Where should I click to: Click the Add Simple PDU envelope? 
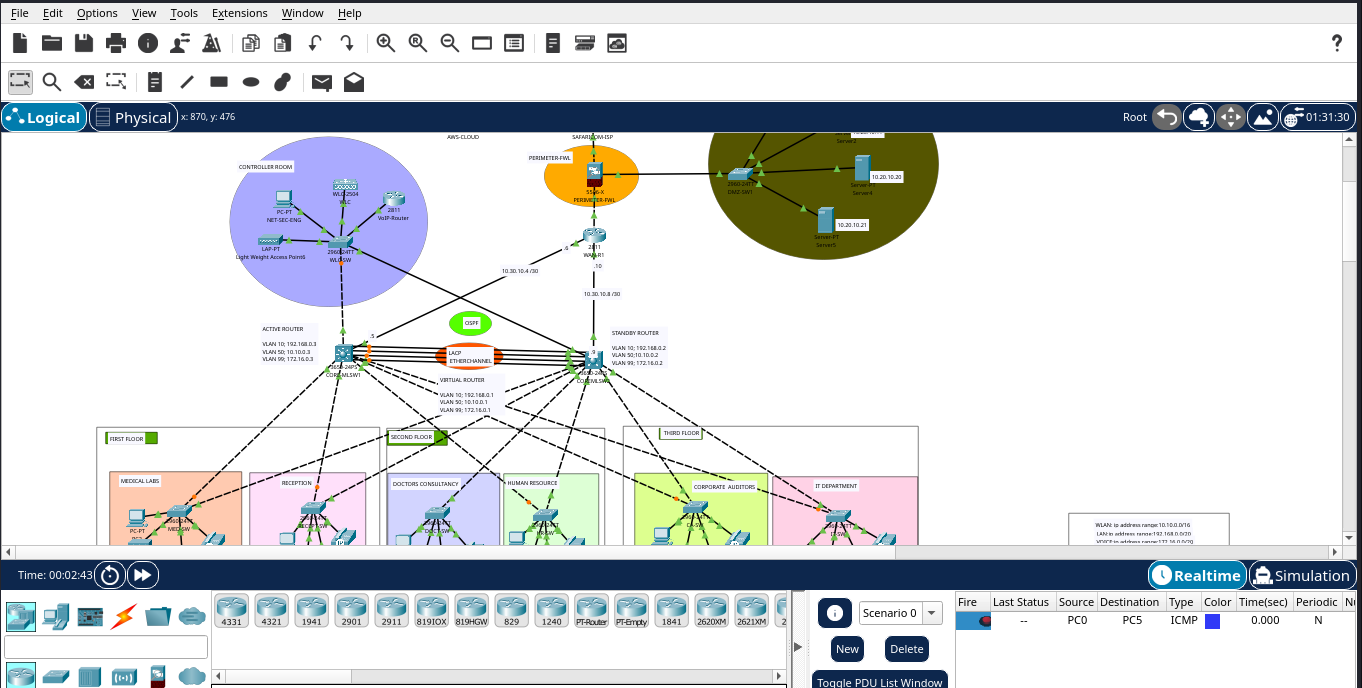[321, 82]
